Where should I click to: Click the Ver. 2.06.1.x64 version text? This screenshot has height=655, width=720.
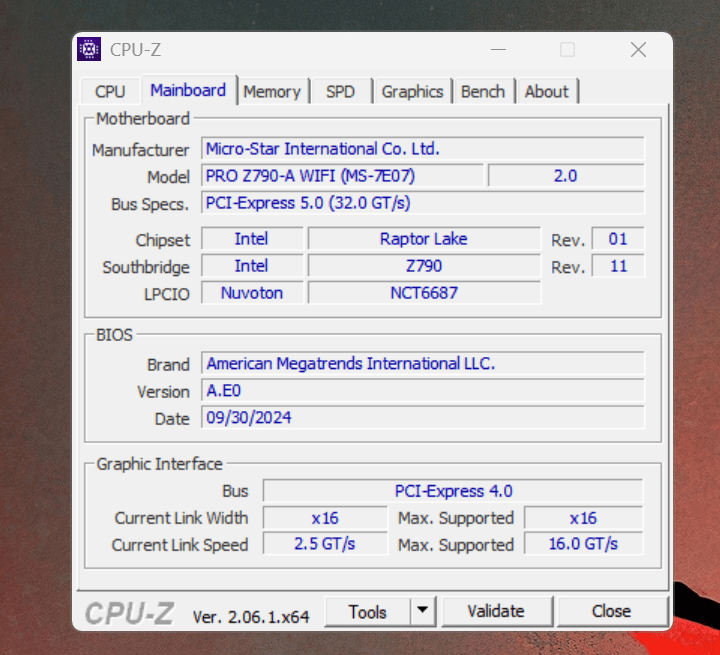pos(251,617)
